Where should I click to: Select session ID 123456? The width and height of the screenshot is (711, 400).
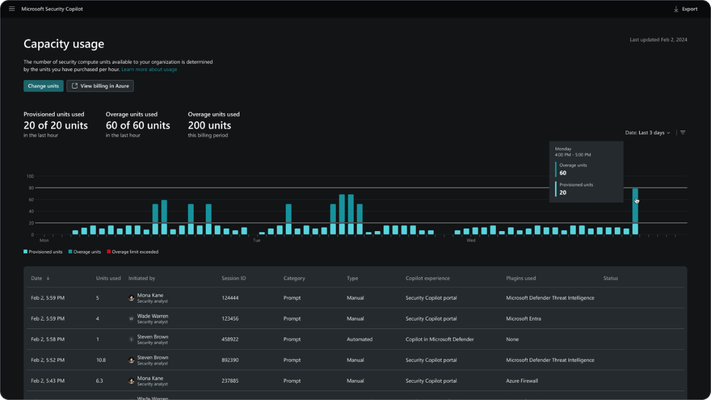pyautogui.click(x=230, y=319)
